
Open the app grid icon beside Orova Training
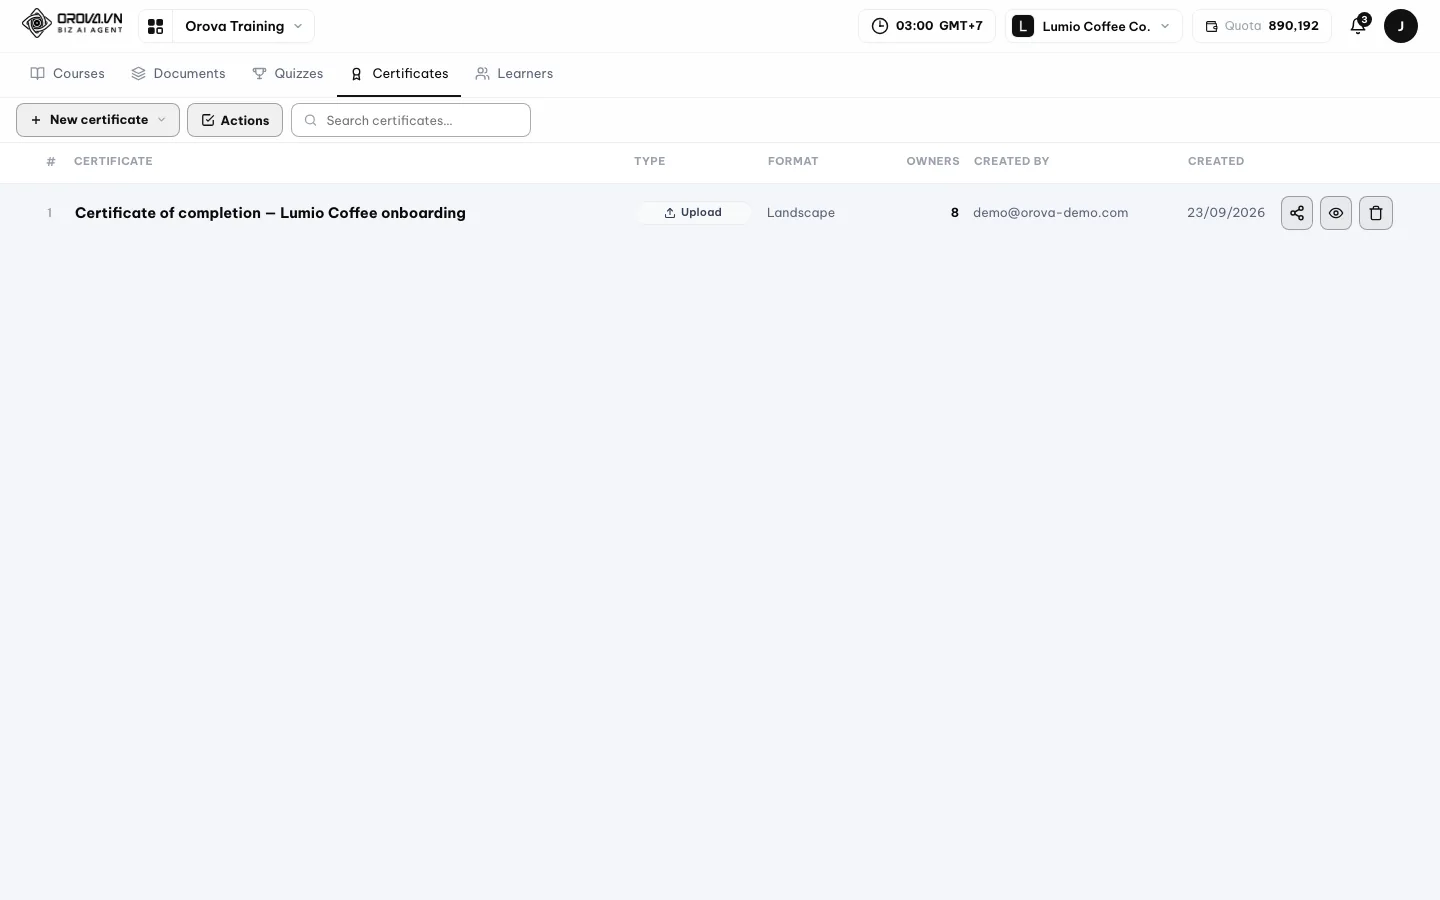[x=155, y=26]
